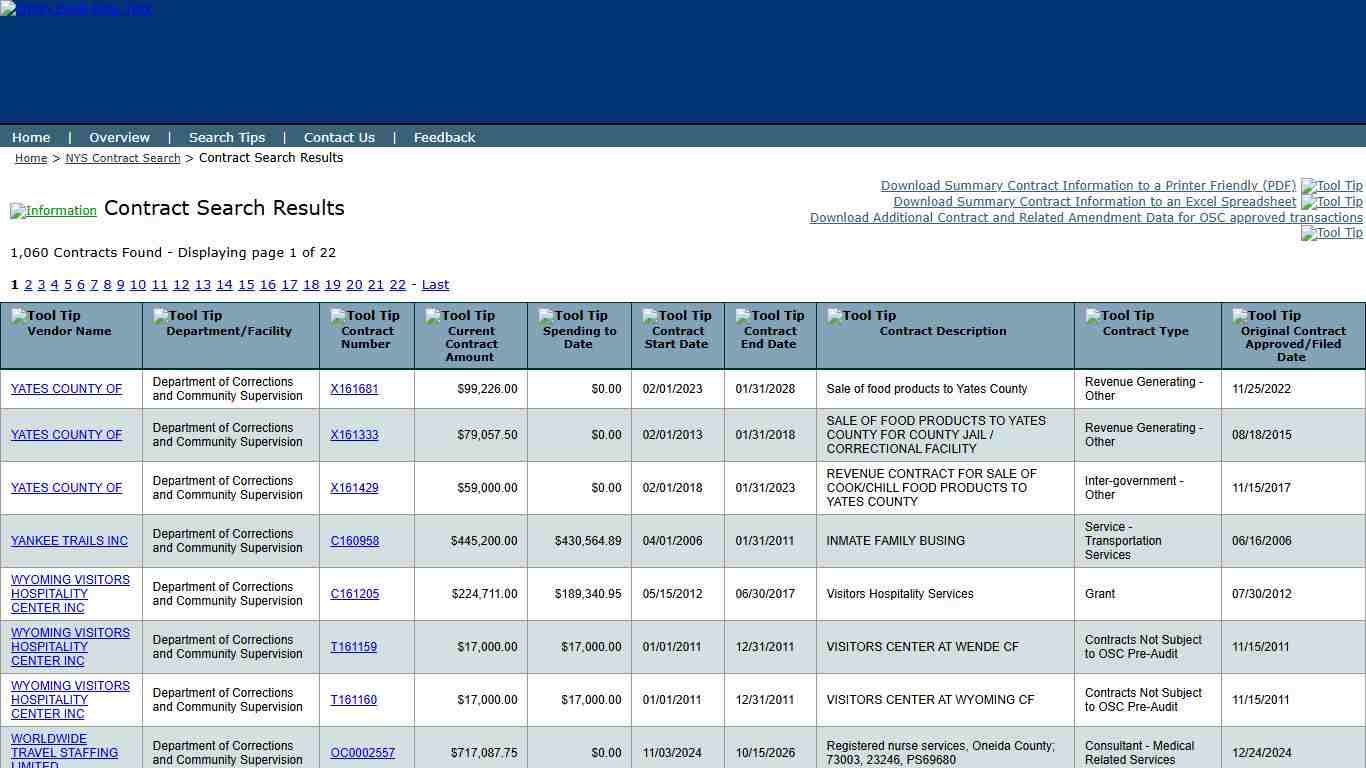The width and height of the screenshot is (1366, 768).
Task: Click the NYS Contract Search breadcrumb
Action: [x=122, y=158]
